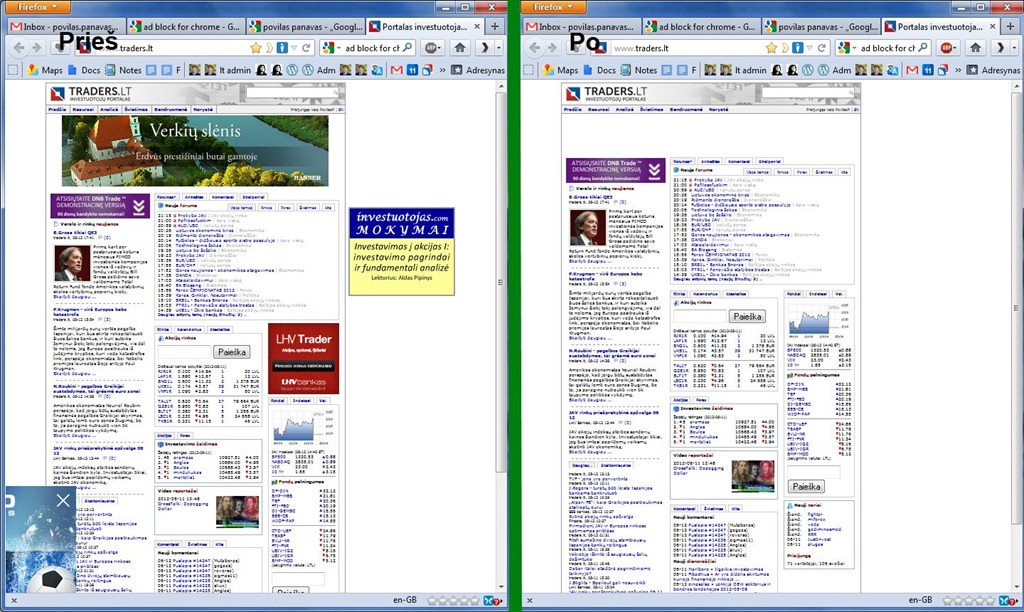Reload the page in the left window
1024x612 pixels.
pos(306,48)
